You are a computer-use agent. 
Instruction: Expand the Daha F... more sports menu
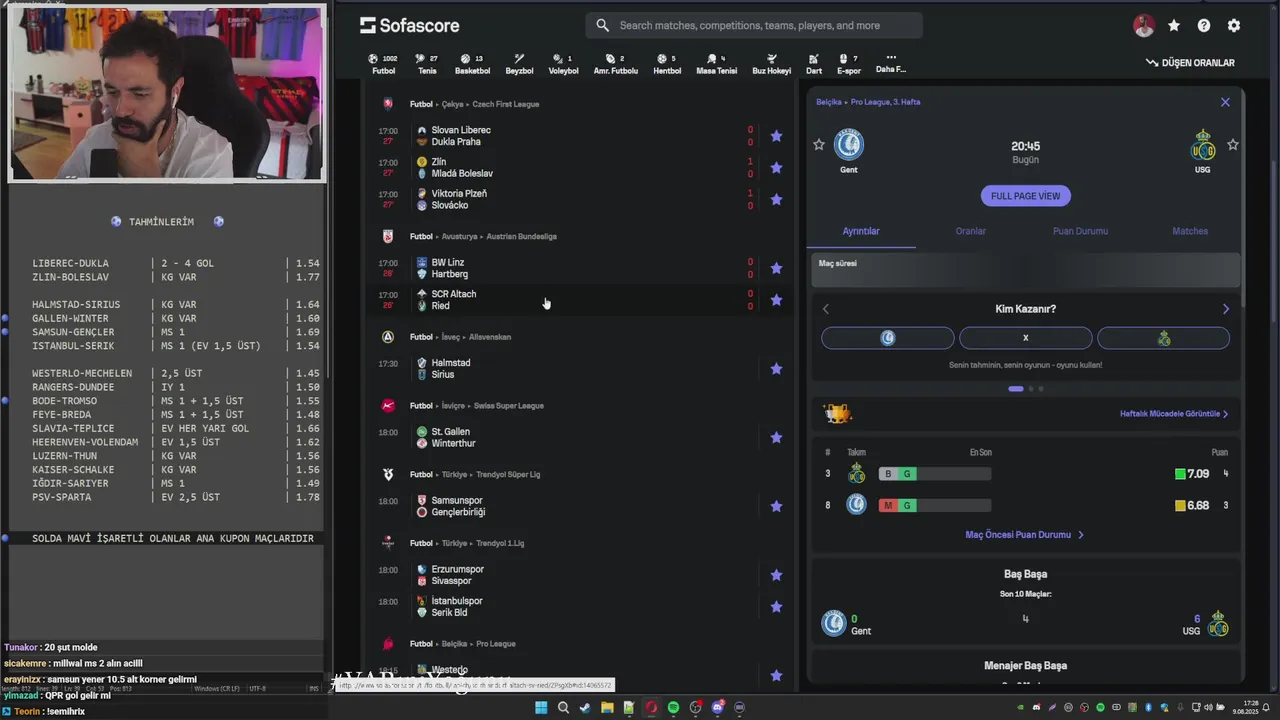tap(890, 64)
